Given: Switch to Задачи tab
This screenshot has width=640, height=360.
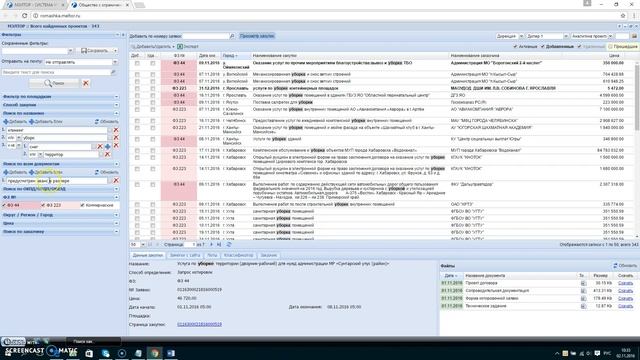Looking at the screenshot, I should 269,255.
